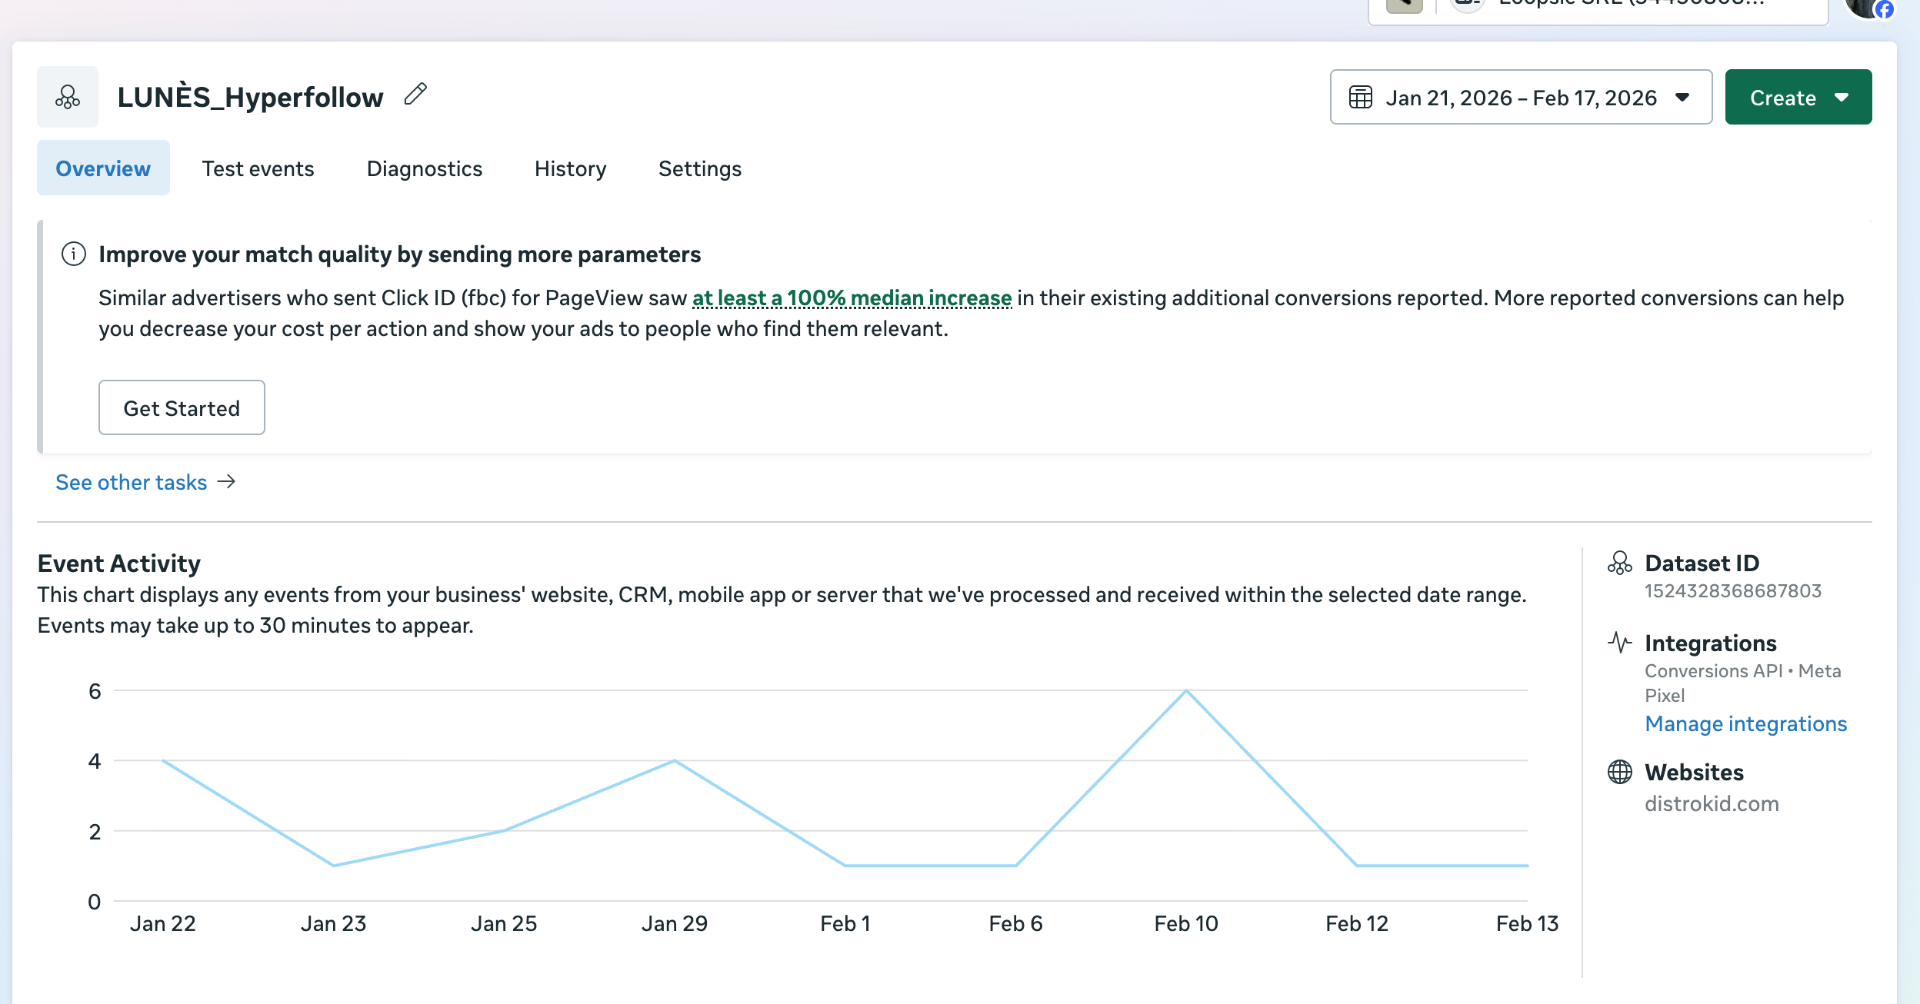Click the 100% median increase link
The image size is (1920, 1004).
pyautogui.click(x=851, y=297)
